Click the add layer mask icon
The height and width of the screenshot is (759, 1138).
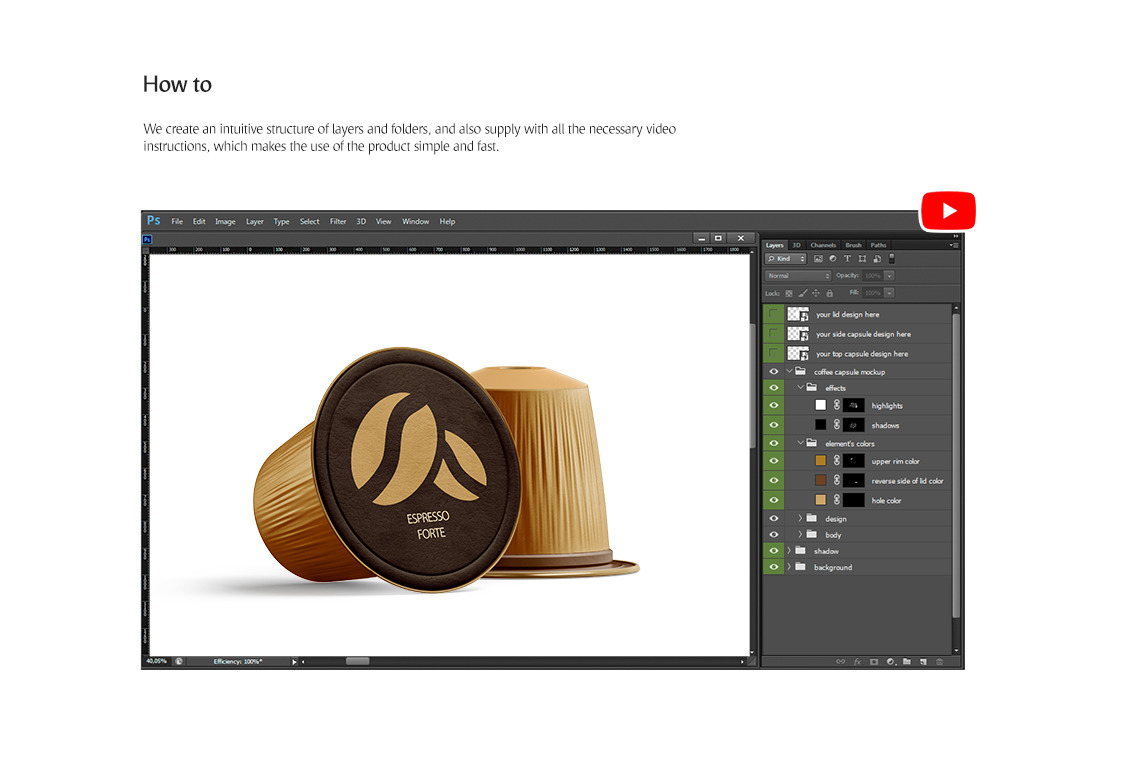pos(873,661)
